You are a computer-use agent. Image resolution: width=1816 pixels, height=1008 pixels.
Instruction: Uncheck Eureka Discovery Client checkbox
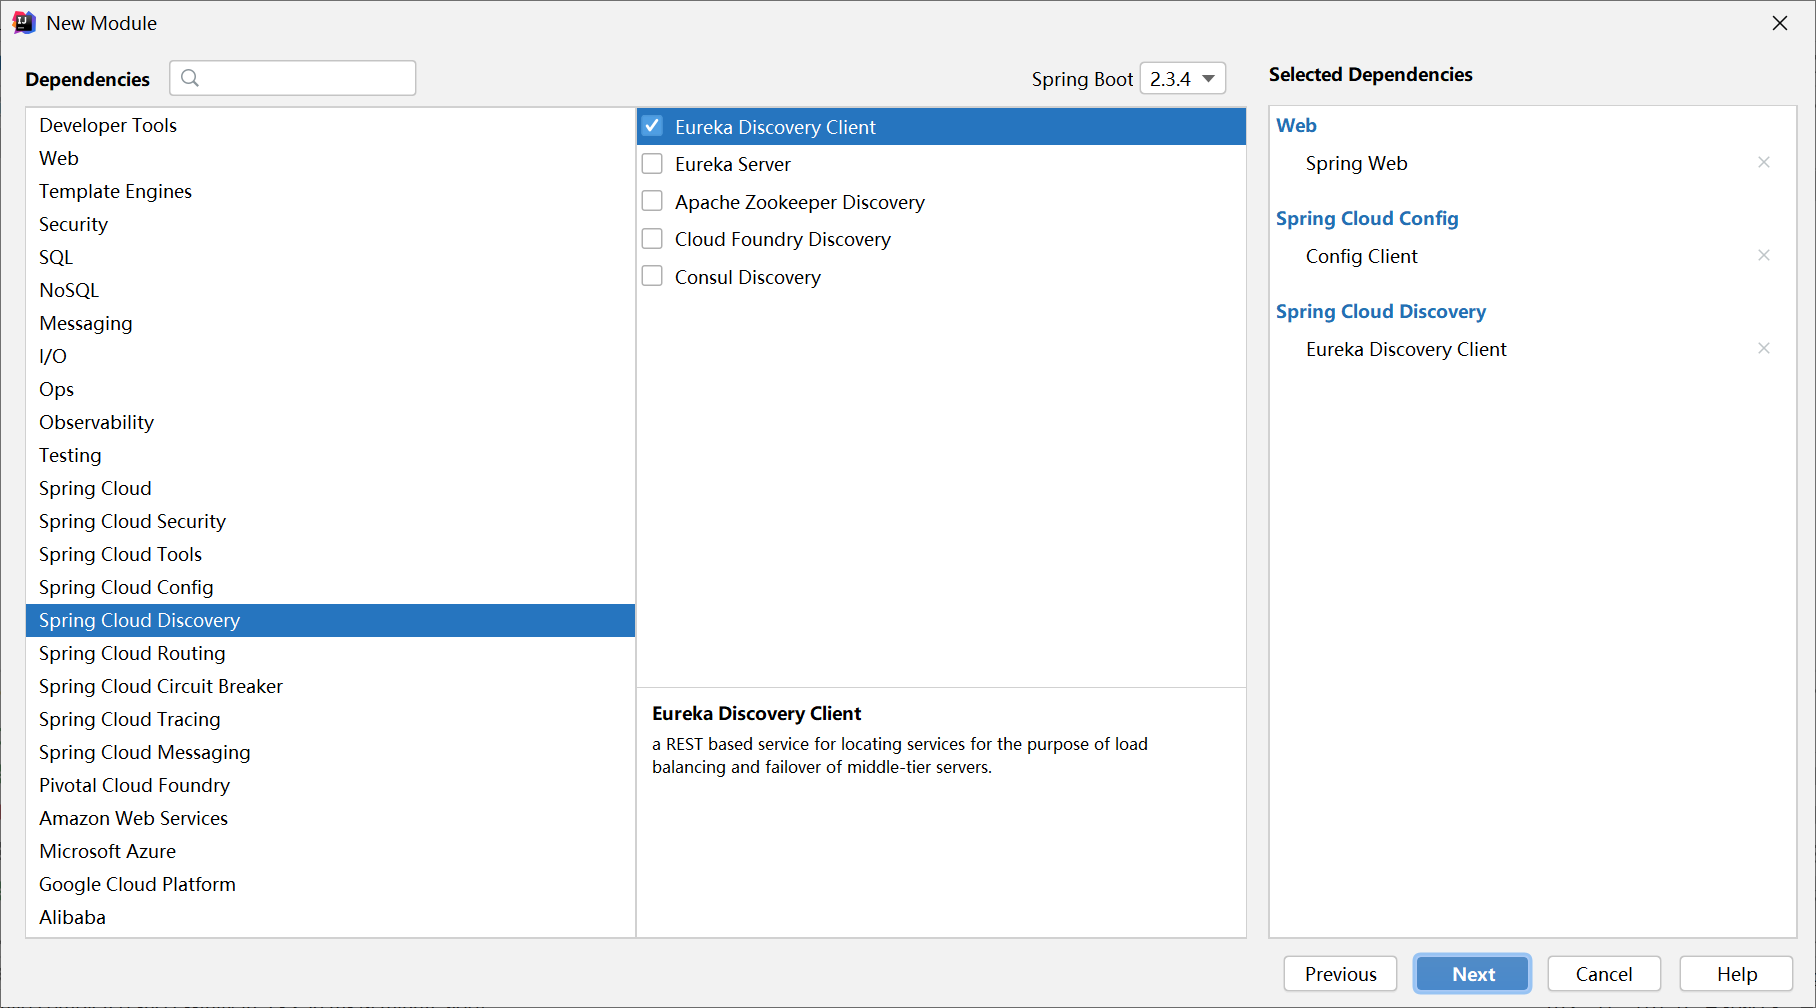pos(652,126)
